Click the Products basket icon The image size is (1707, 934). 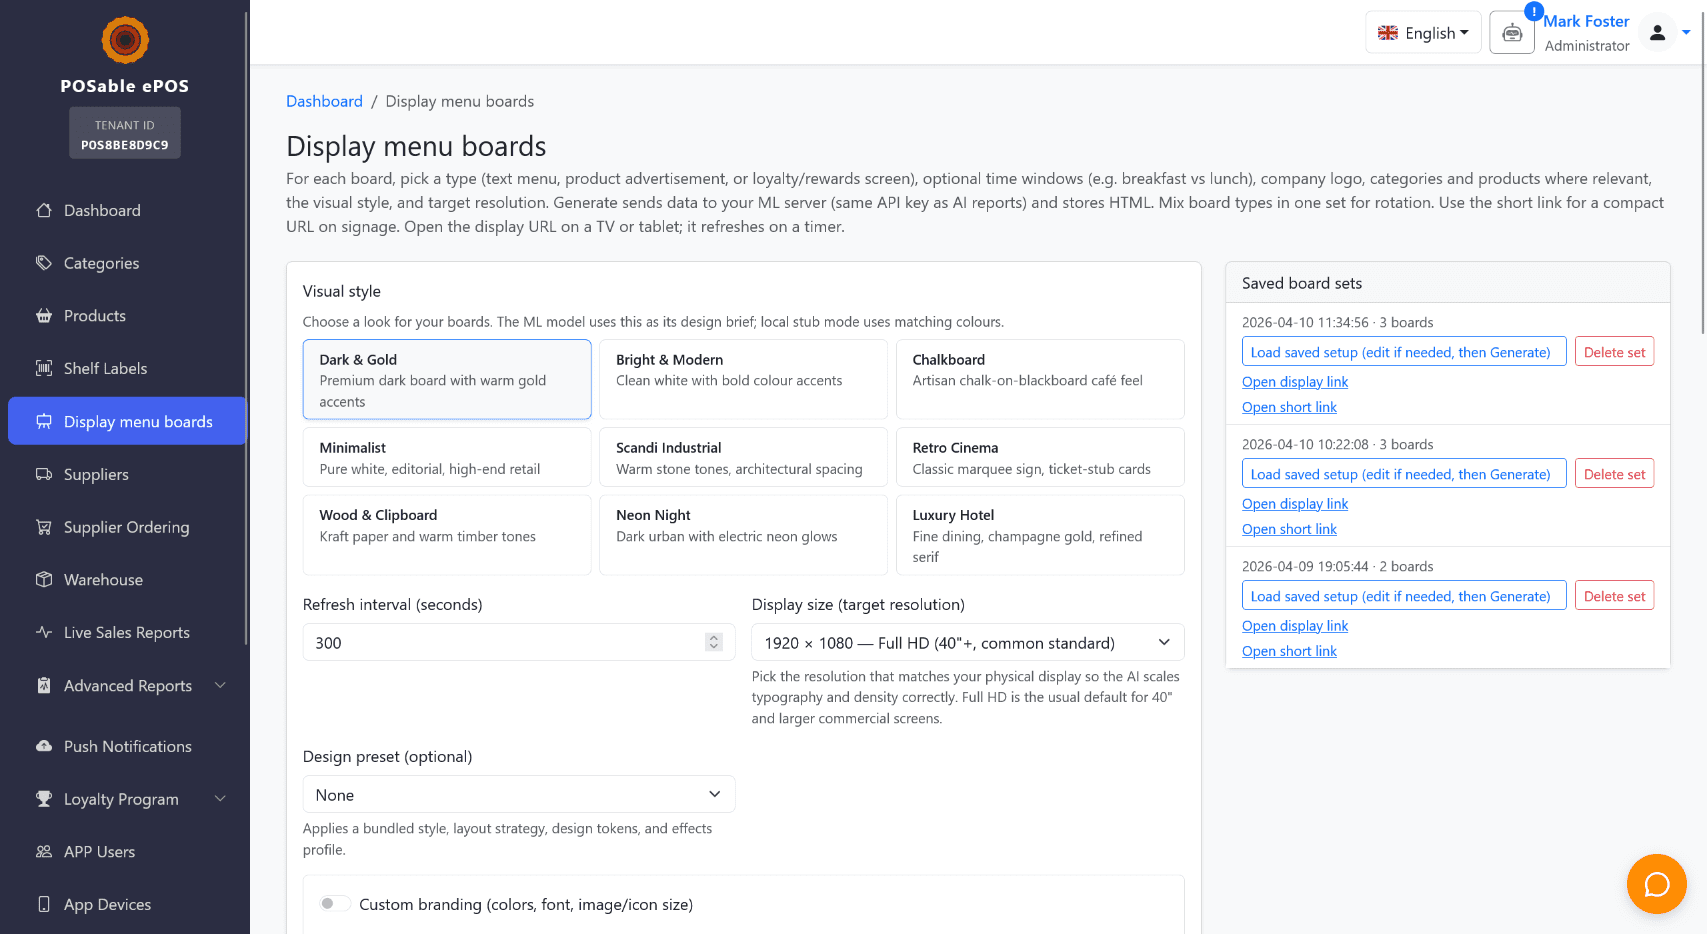(x=44, y=316)
